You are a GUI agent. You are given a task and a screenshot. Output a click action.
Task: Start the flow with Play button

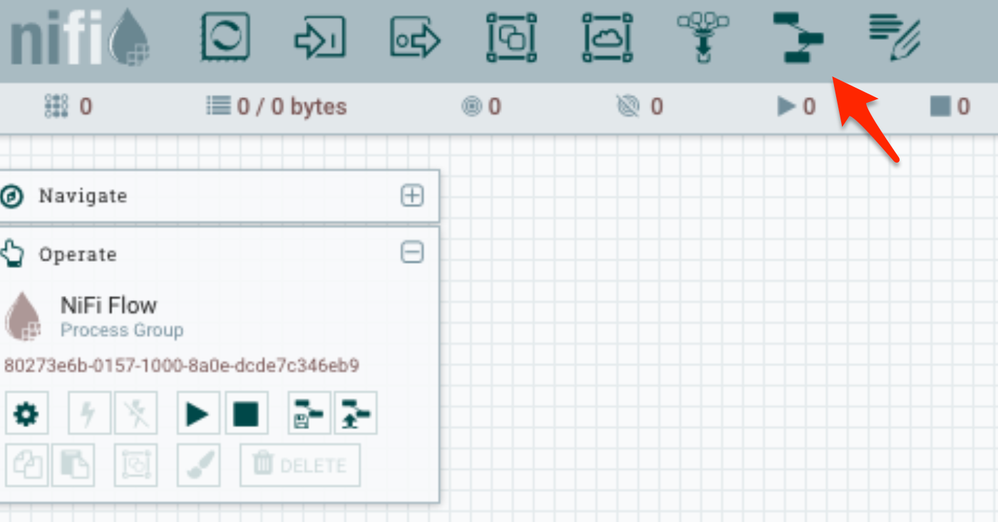[x=198, y=414]
